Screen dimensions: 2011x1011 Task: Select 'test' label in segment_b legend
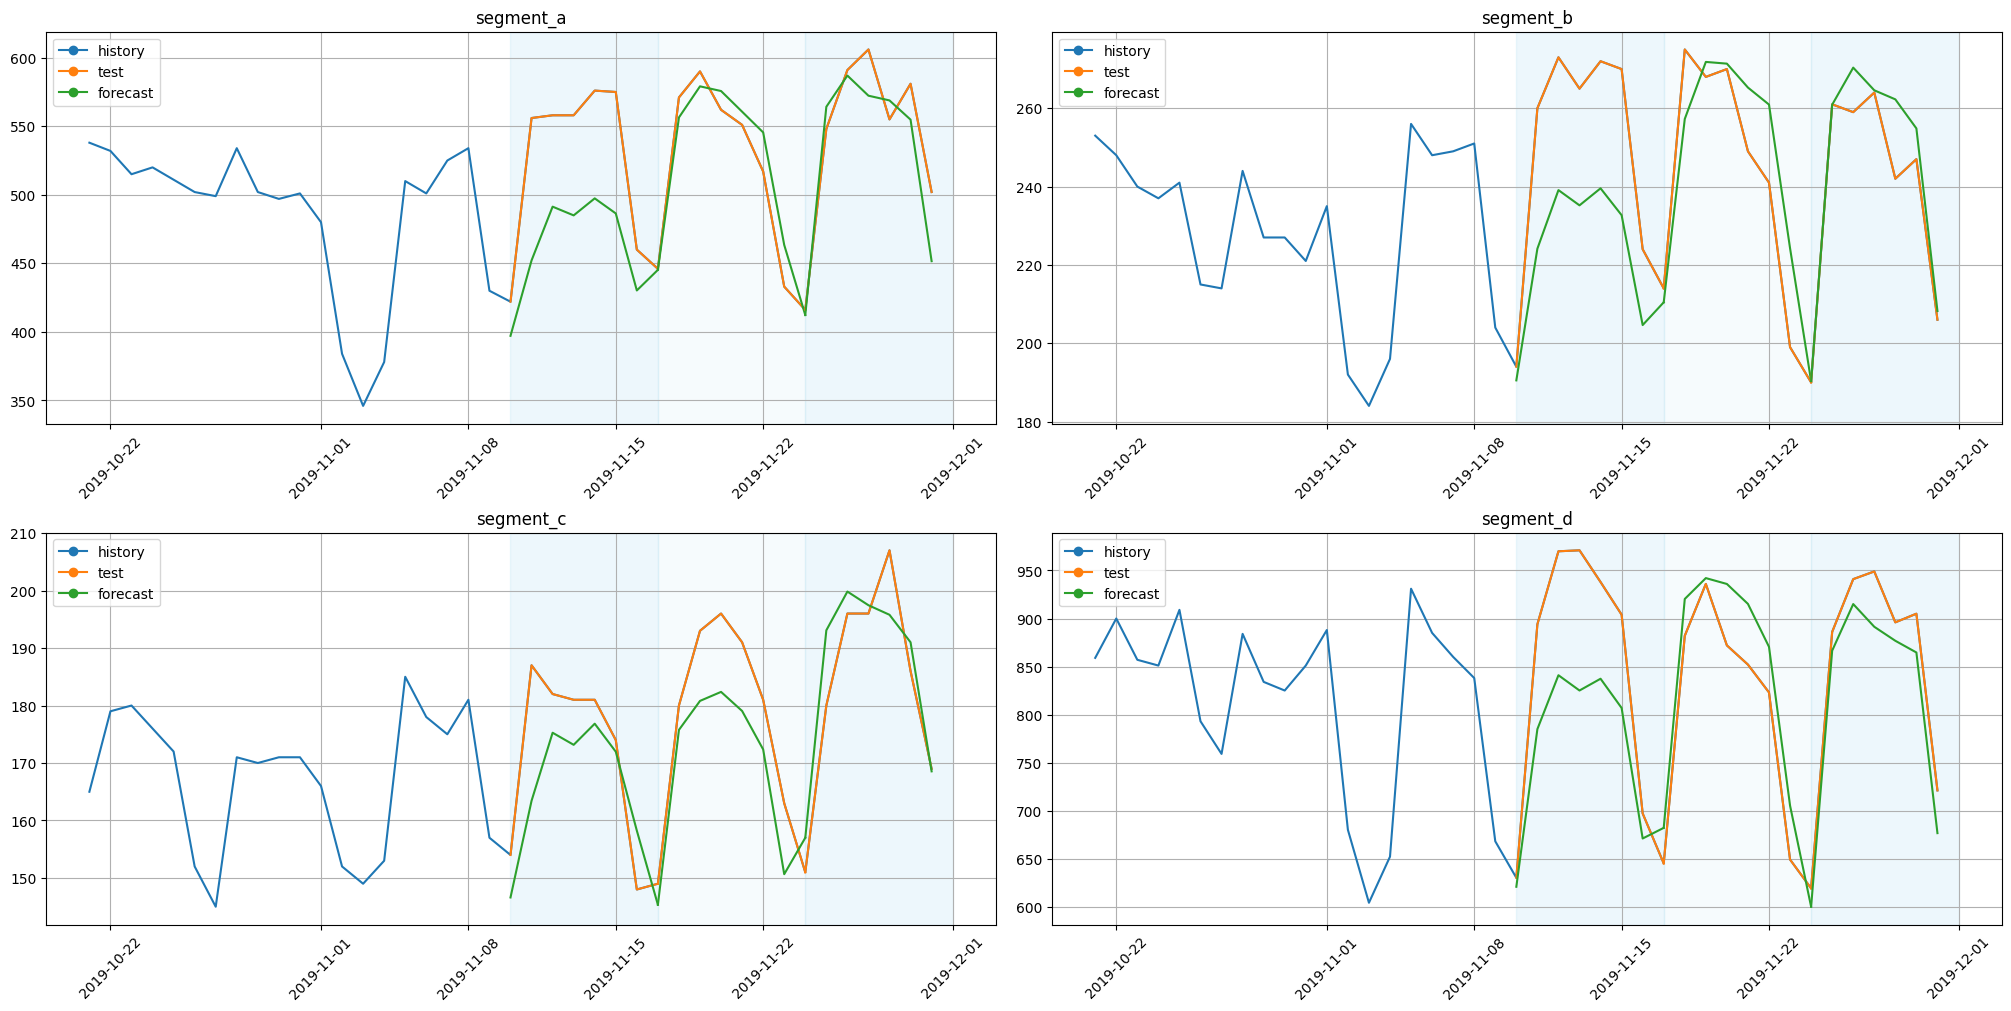click(1117, 72)
